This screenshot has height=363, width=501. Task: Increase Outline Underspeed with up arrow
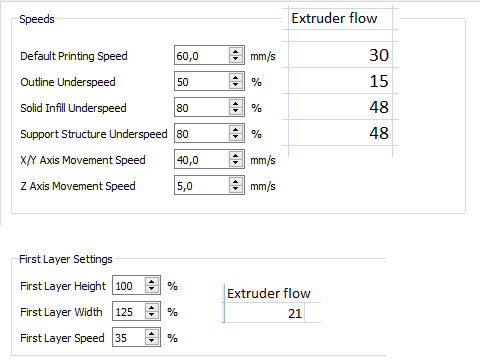coord(236,78)
